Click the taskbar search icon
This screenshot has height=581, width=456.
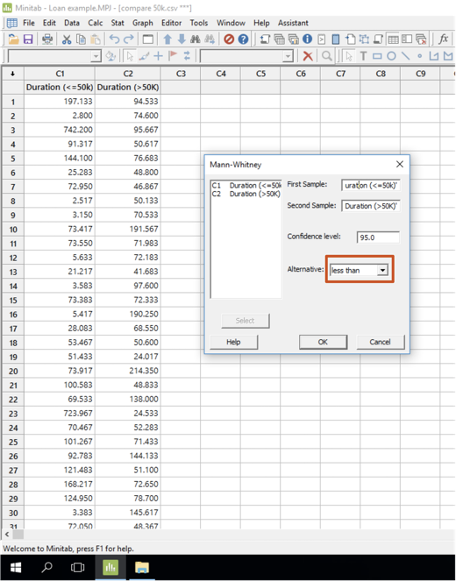point(47,567)
